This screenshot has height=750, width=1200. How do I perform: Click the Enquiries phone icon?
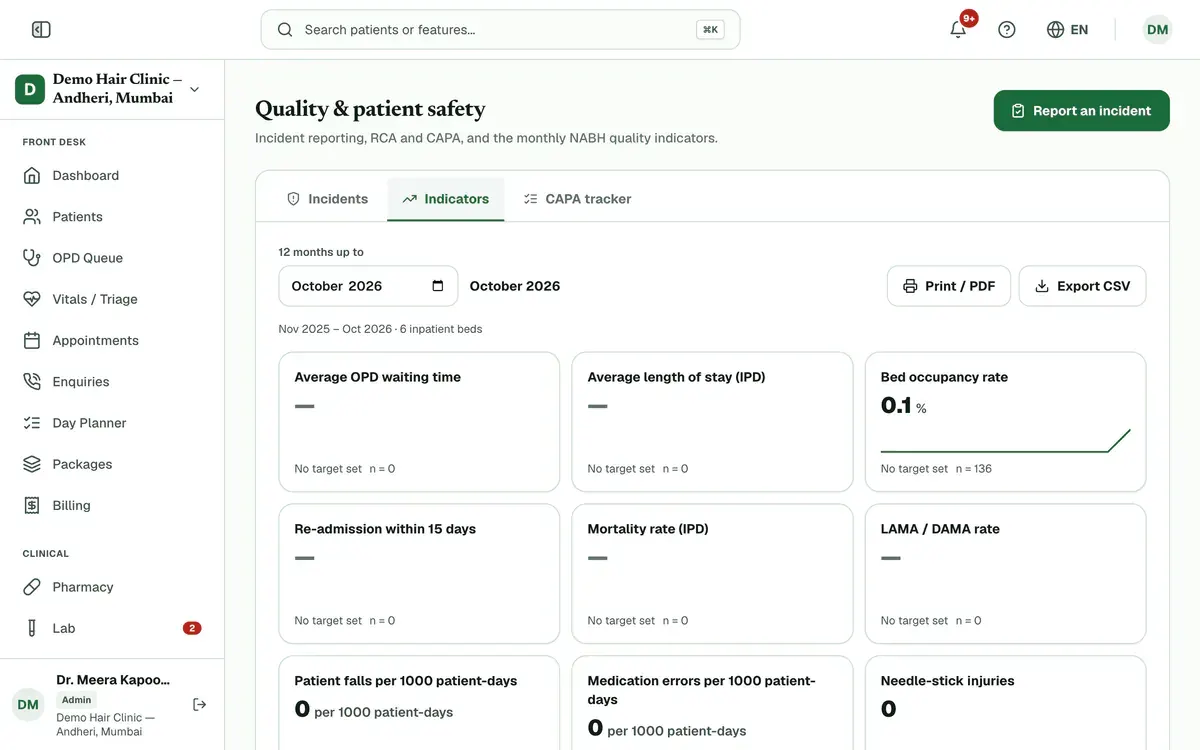[32, 382]
